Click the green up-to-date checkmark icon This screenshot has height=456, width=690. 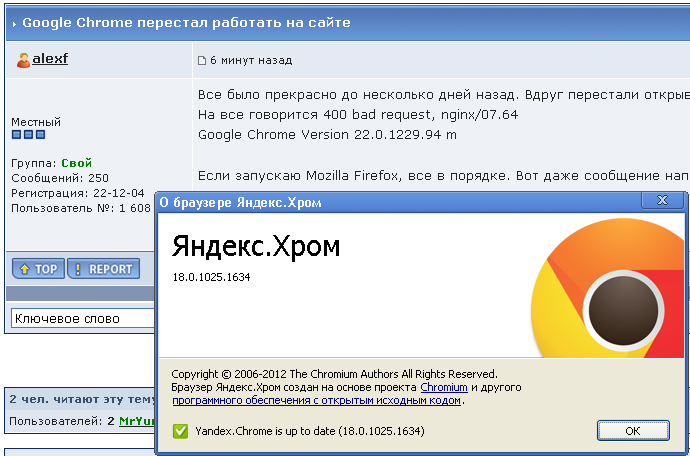[180, 431]
